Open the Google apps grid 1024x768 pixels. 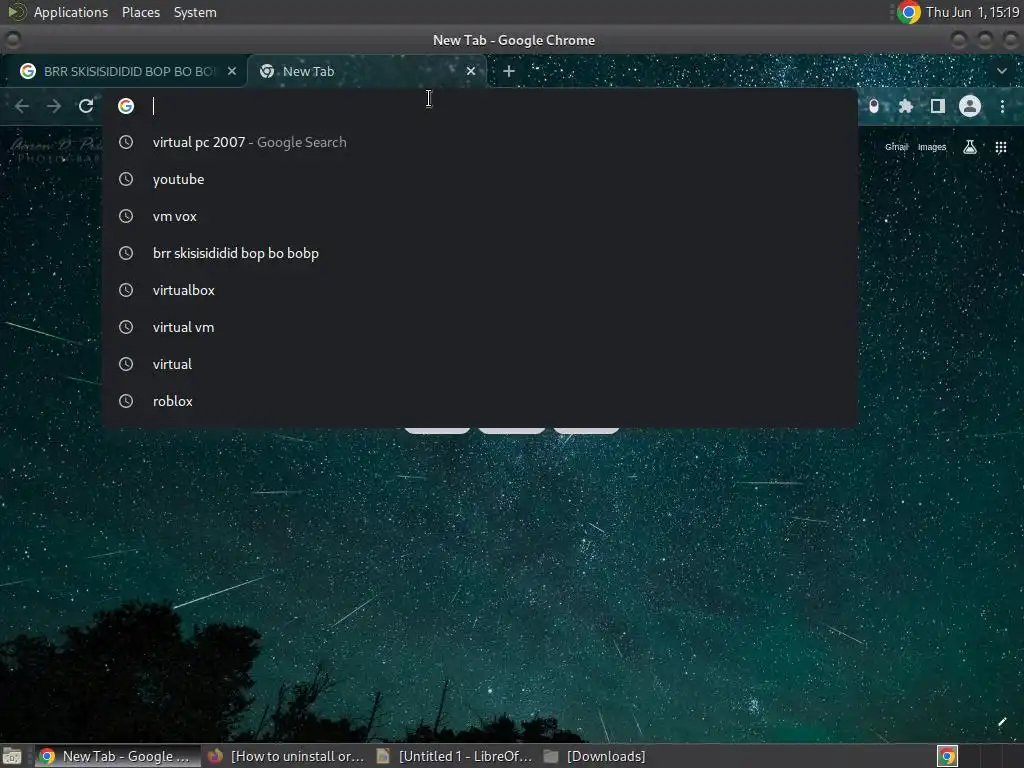[x=1000, y=147]
